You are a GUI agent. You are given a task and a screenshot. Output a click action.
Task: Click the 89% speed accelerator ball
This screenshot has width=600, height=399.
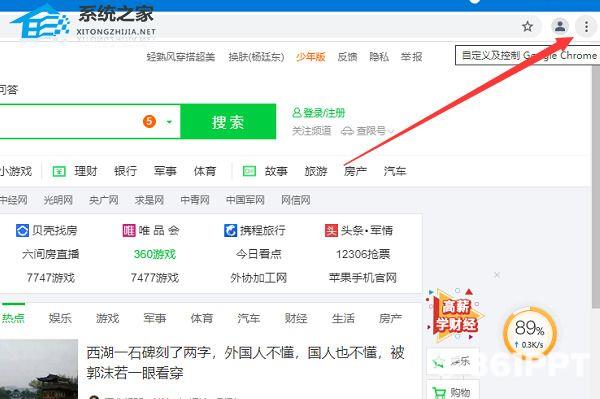(530, 333)
